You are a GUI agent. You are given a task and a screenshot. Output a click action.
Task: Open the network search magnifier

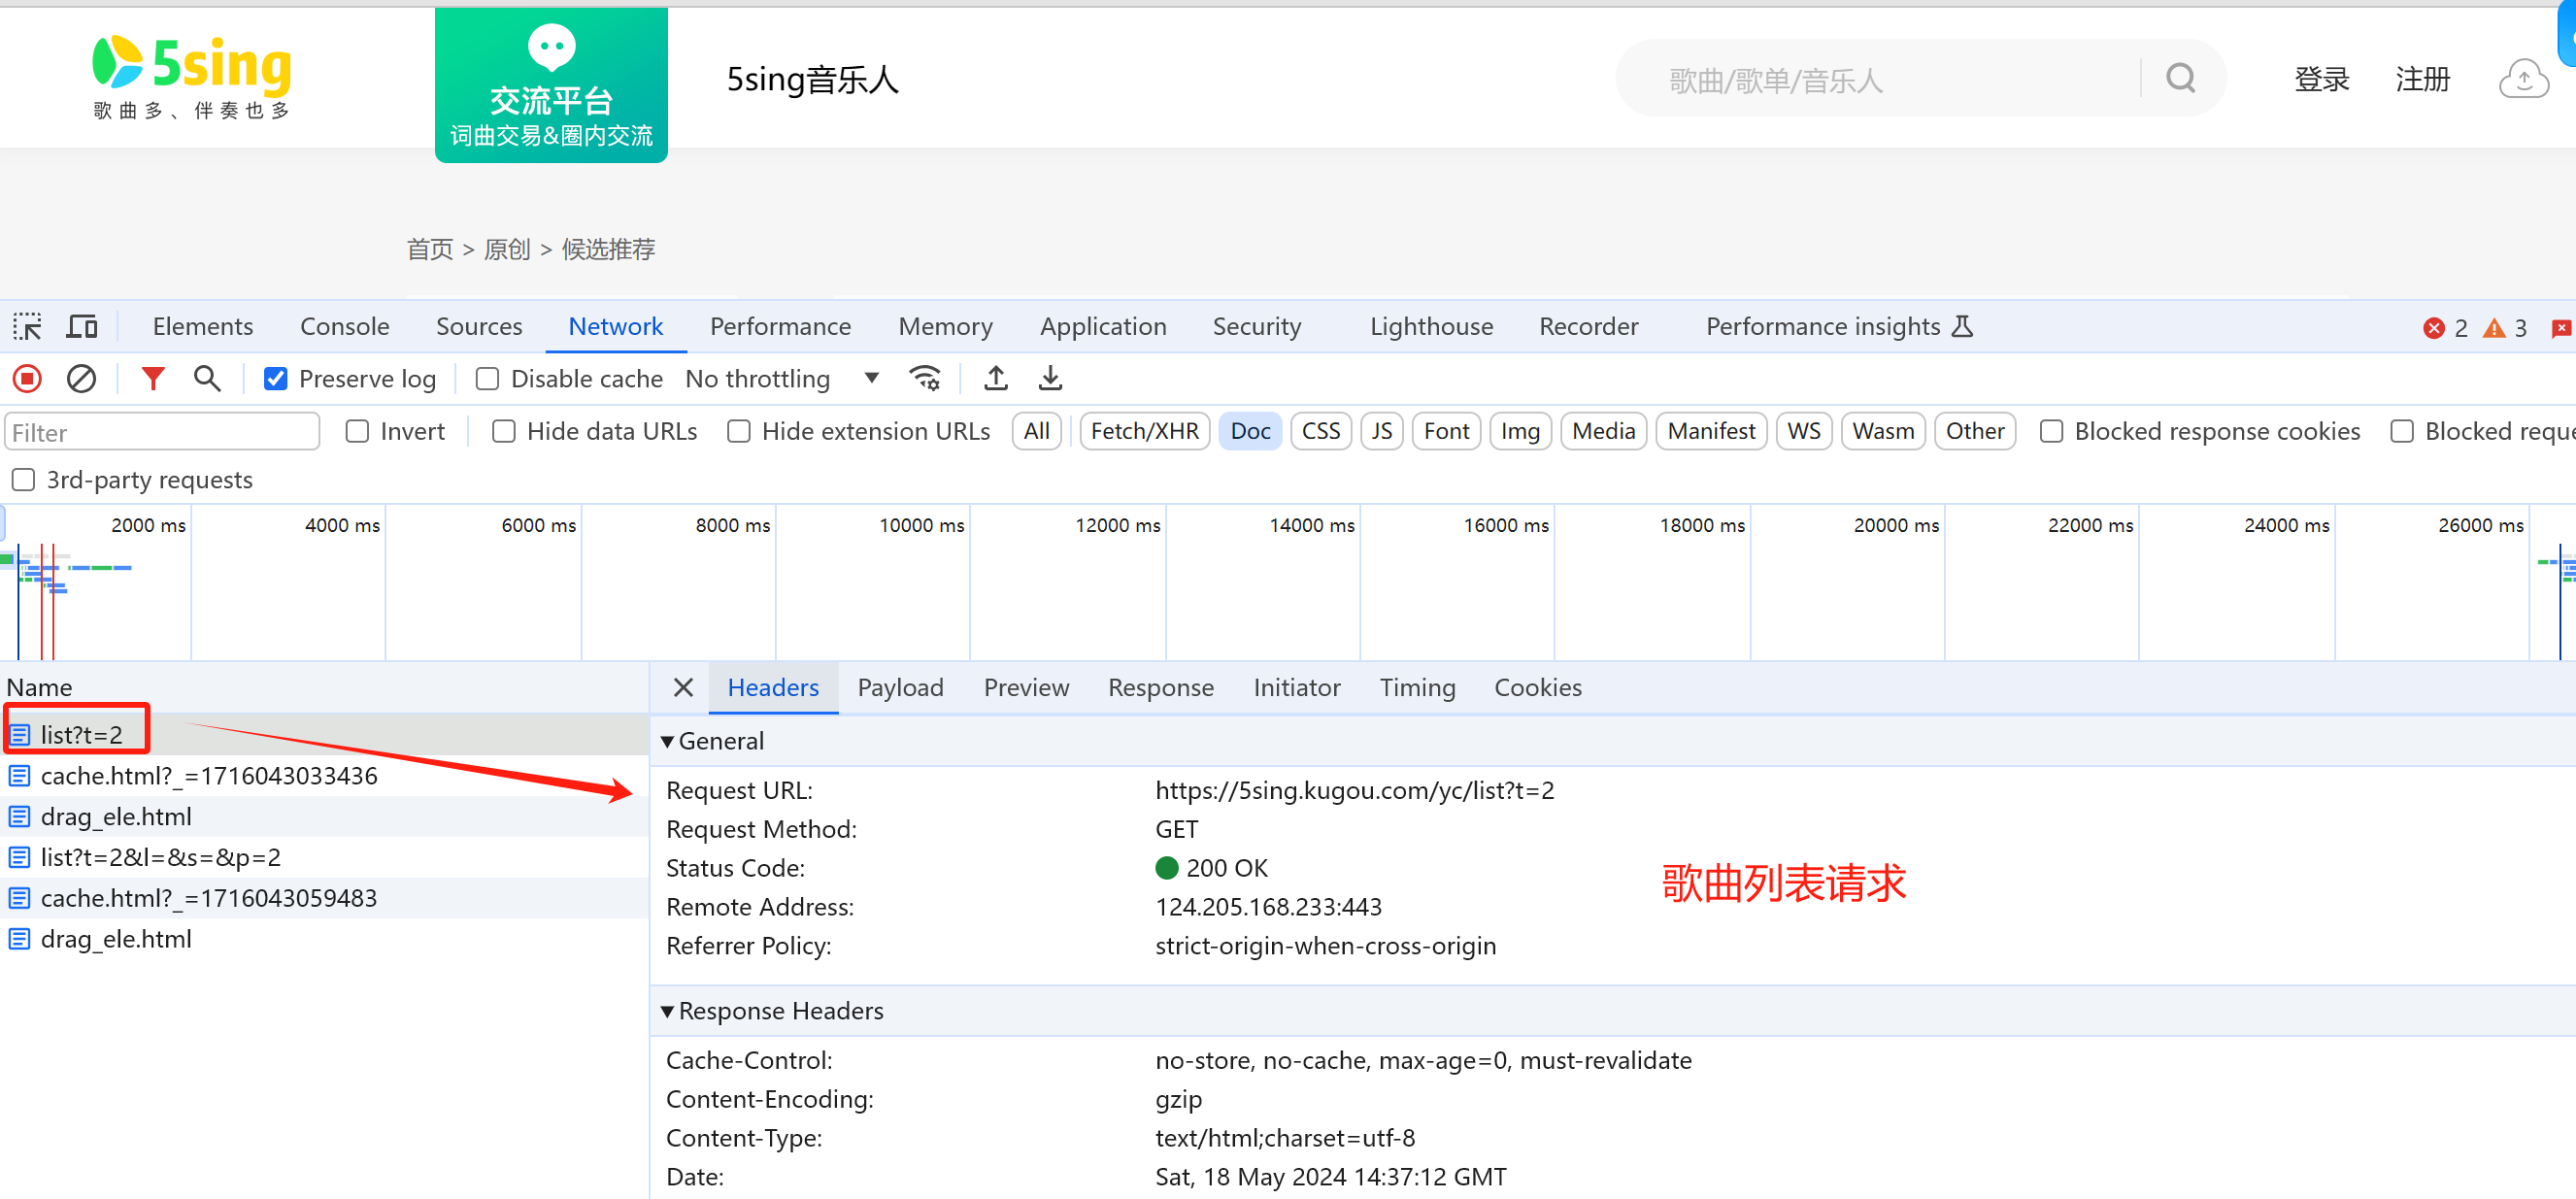point(207,379)
